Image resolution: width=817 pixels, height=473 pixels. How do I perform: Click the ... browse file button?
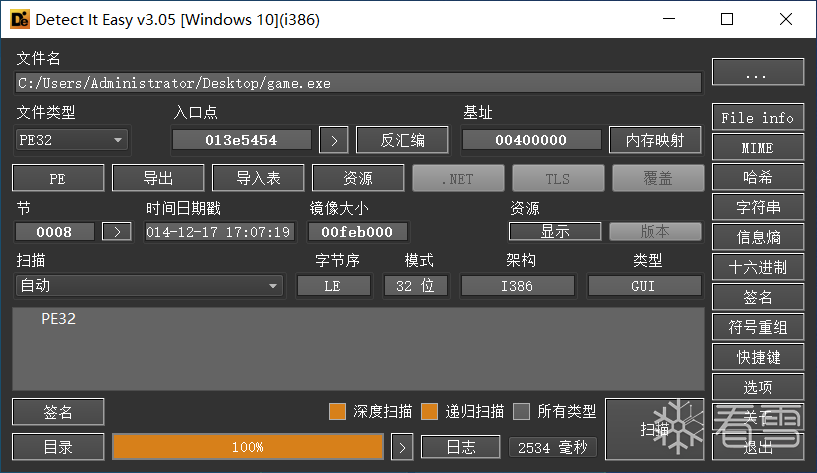(x=758, y=72)
